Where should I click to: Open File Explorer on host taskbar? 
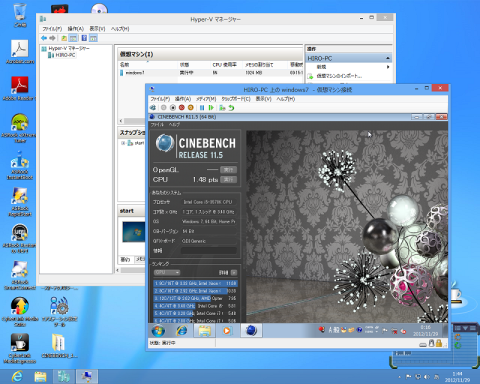[x=40, y=376]
